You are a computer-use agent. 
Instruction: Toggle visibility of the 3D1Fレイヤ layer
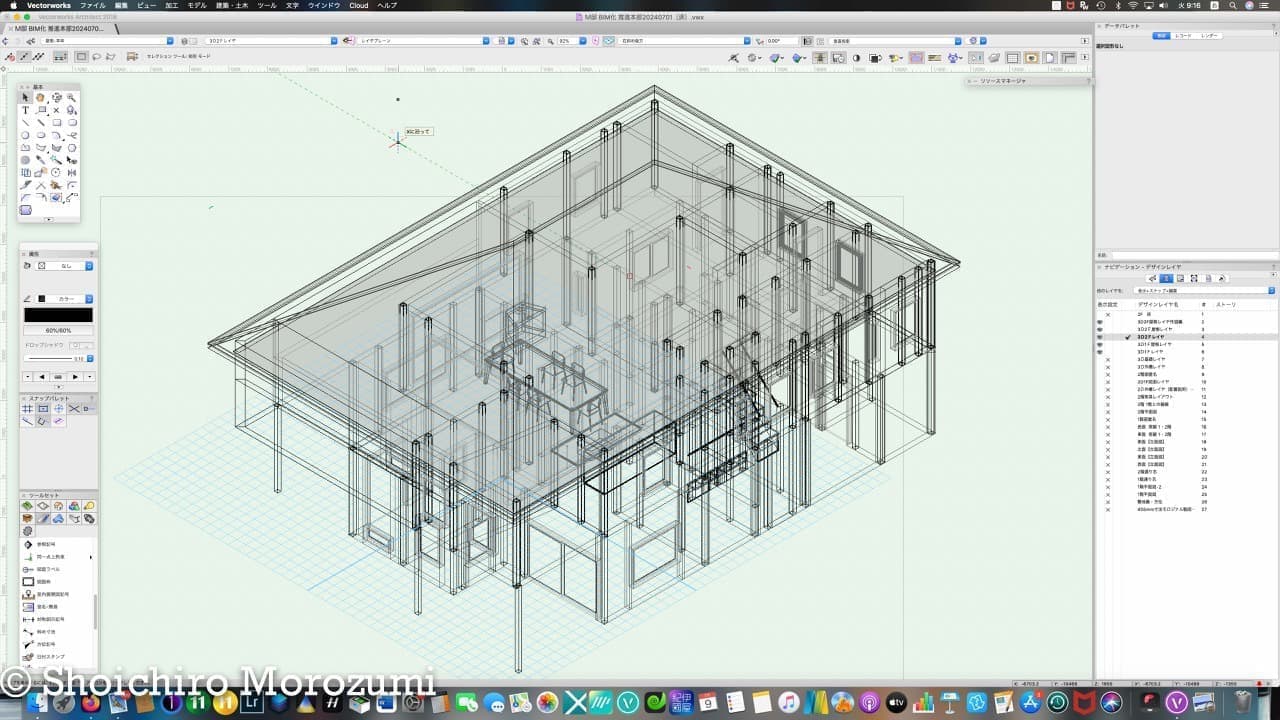[1100, 352]
